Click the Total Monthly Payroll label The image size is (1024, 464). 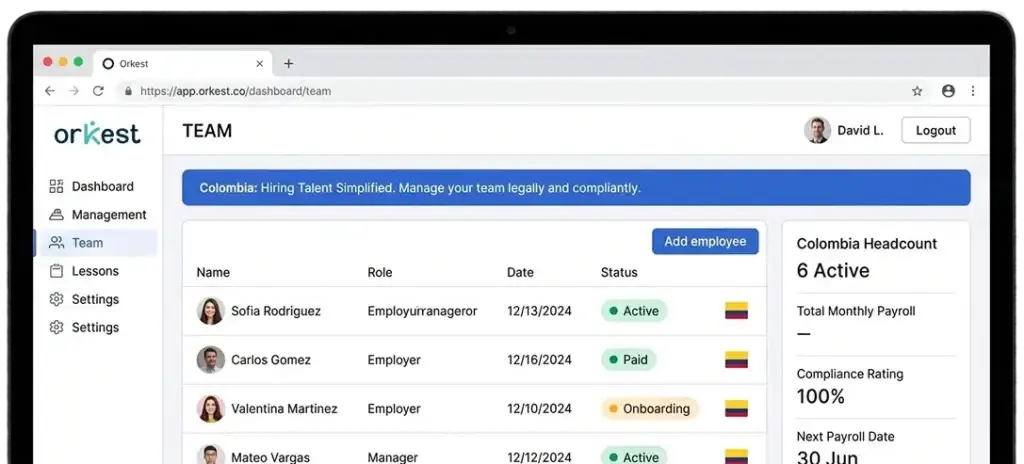tap(856, 311)
